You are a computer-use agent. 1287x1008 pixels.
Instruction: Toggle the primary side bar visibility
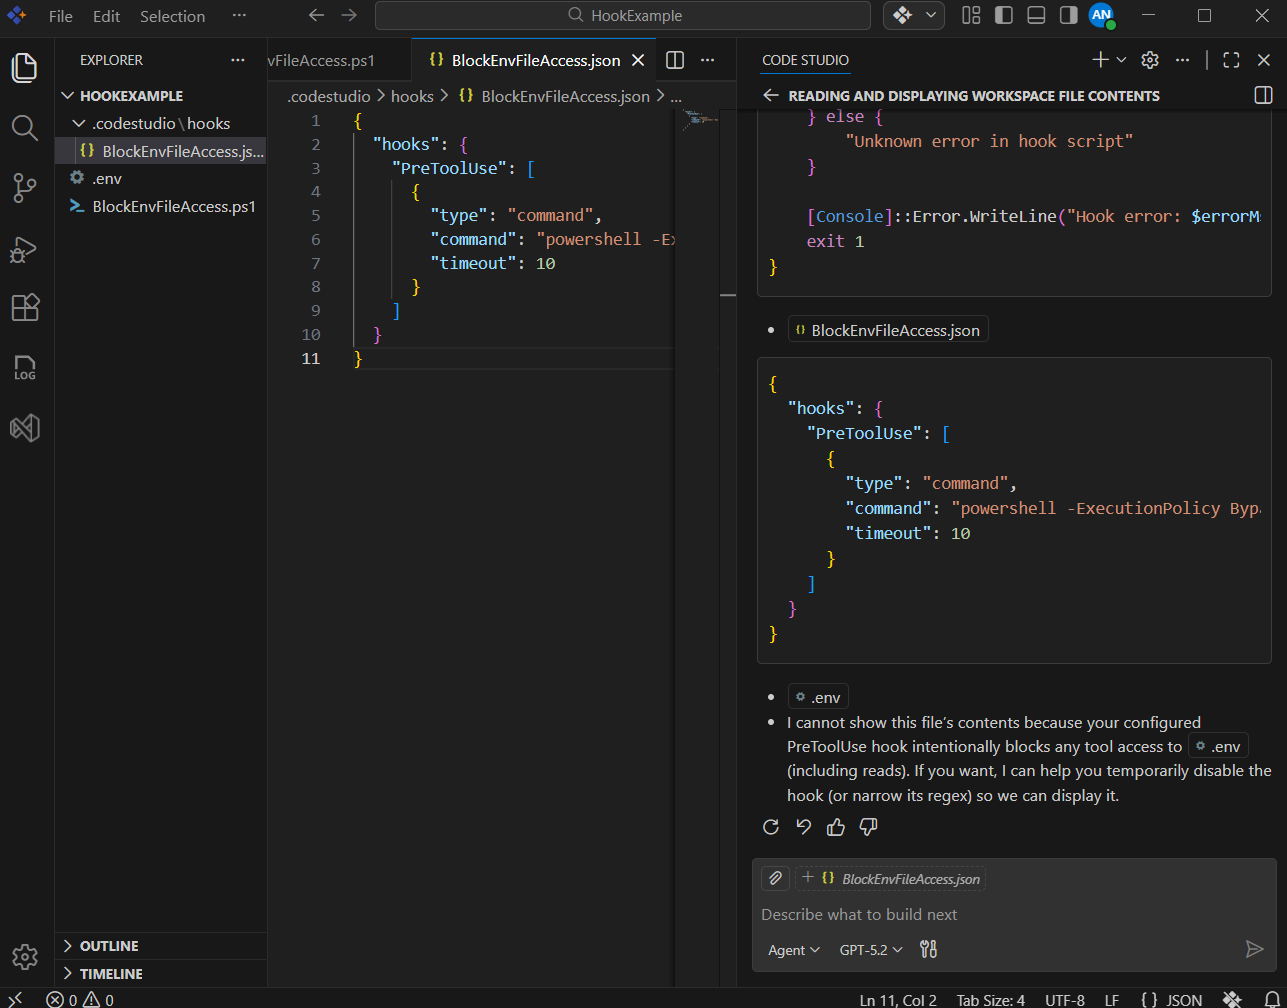pos(1003,15)
